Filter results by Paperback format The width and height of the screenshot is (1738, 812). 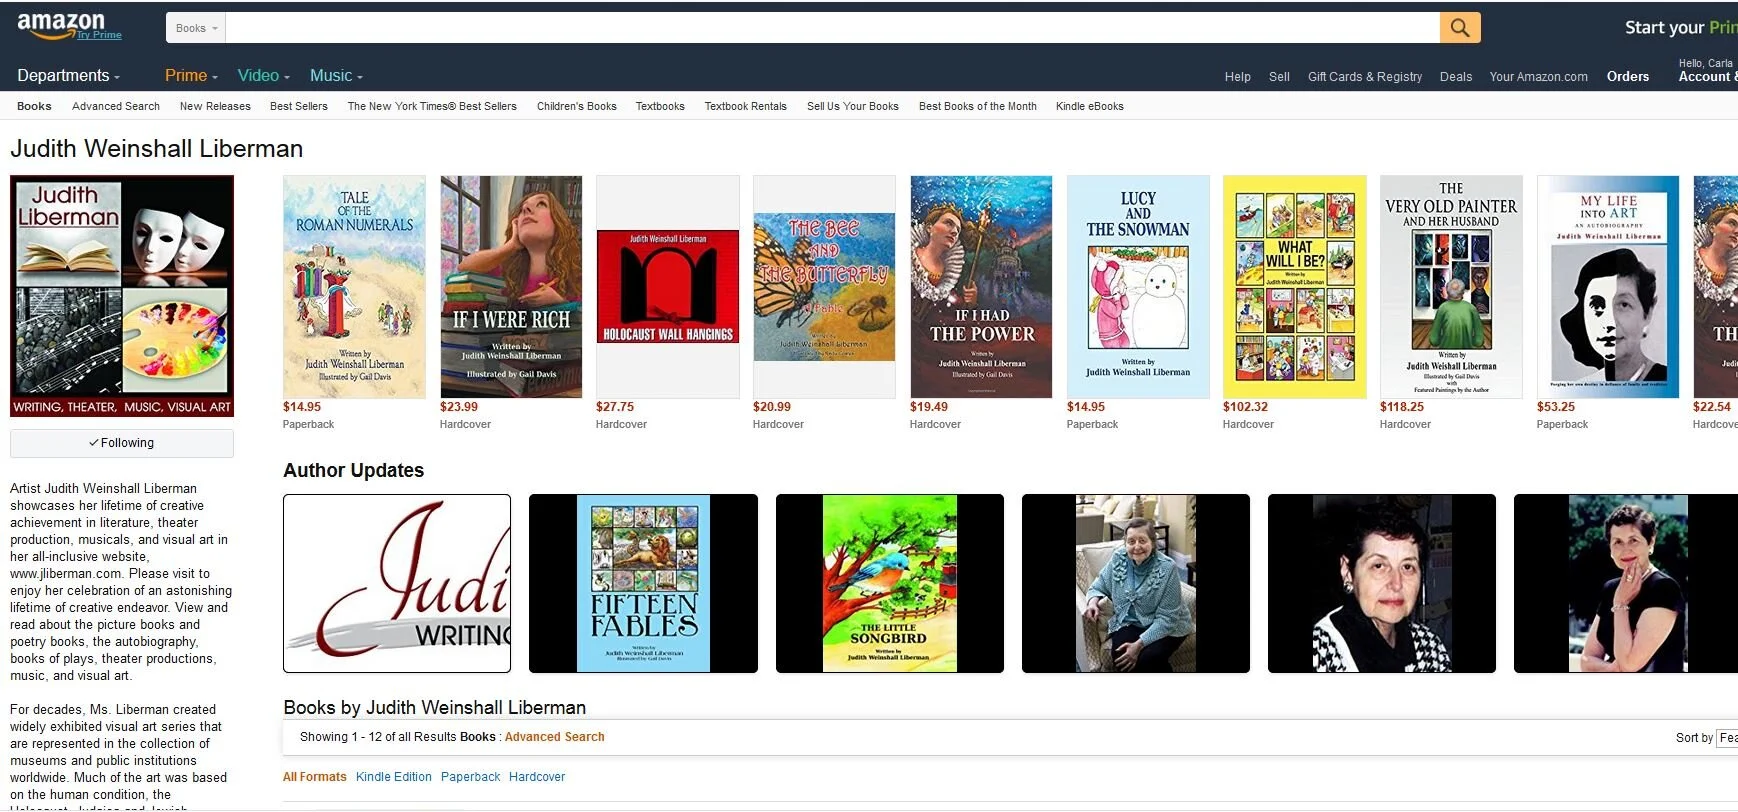pyautogui.click(x=471, y=777)
